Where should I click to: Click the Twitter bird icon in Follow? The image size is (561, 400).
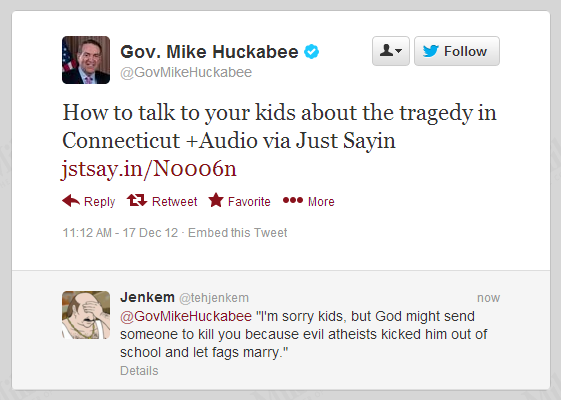[430, 51]
